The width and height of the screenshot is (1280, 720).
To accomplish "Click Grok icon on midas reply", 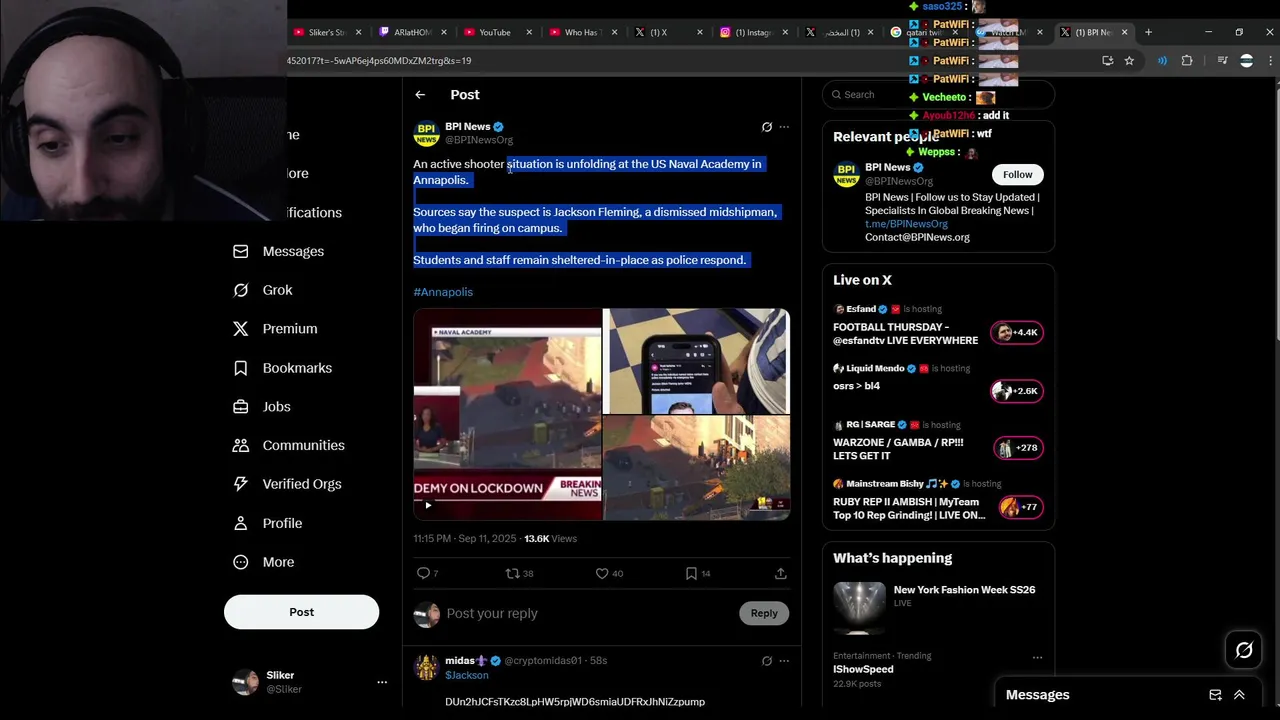I will (x=767, y=661).
